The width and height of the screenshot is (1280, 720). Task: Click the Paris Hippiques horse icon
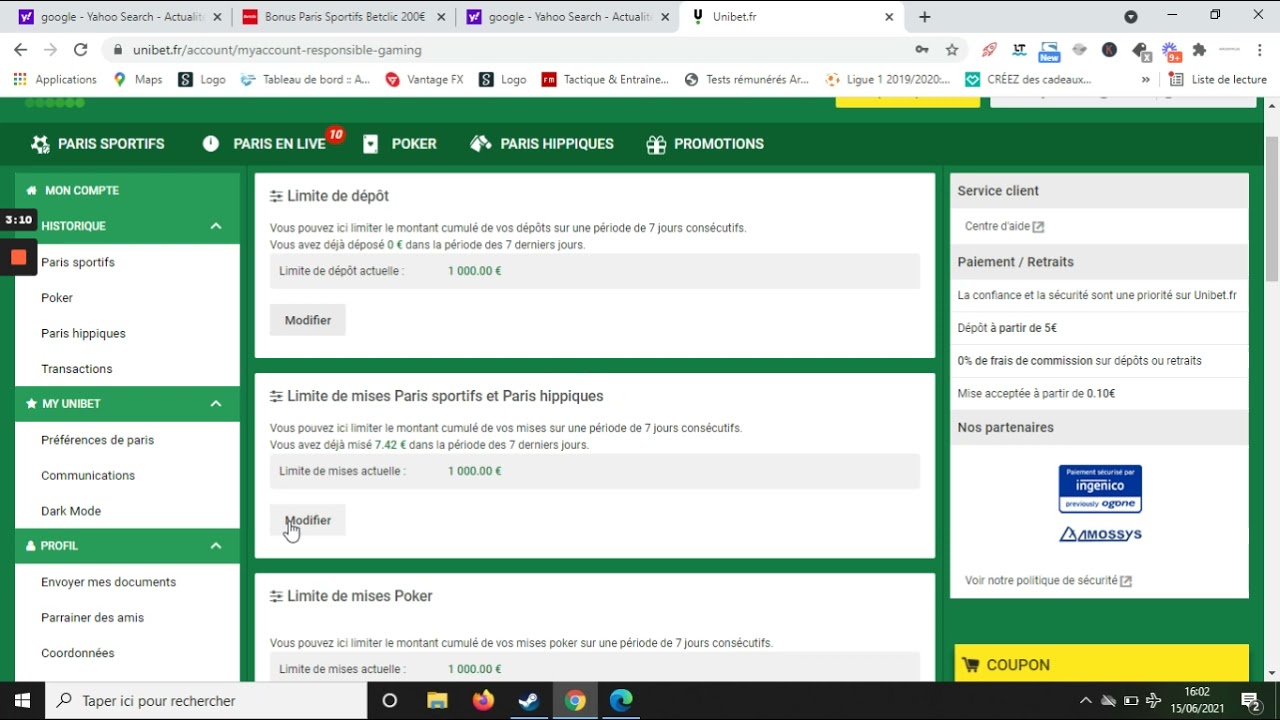[x=481, y=144]
